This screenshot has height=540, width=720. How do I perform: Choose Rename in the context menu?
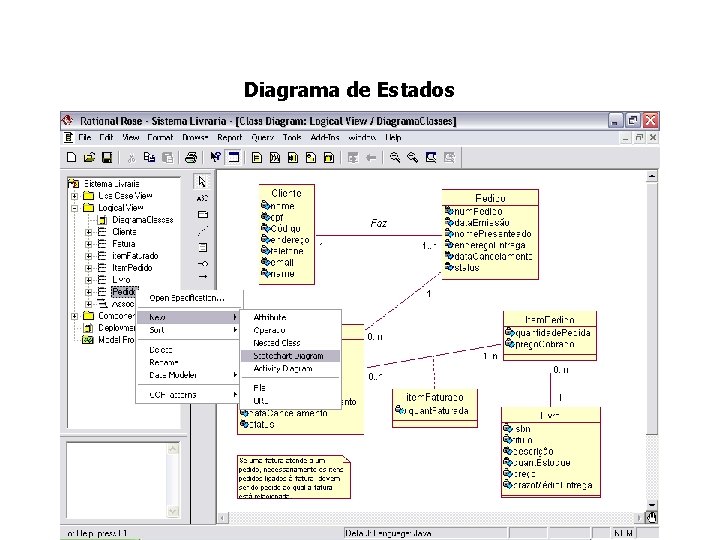[188, 362]
